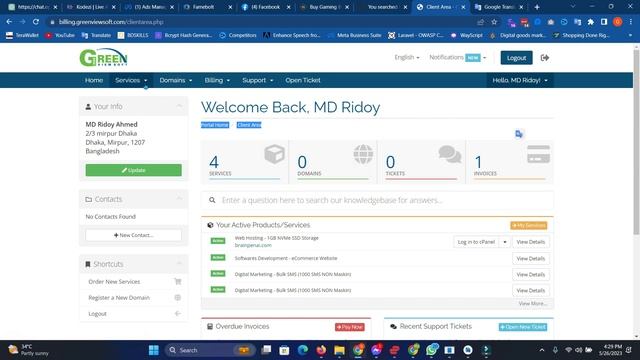Screen dimensions: 640x360
Task: Click the Greenviewsoft logo
Action: 103,58
